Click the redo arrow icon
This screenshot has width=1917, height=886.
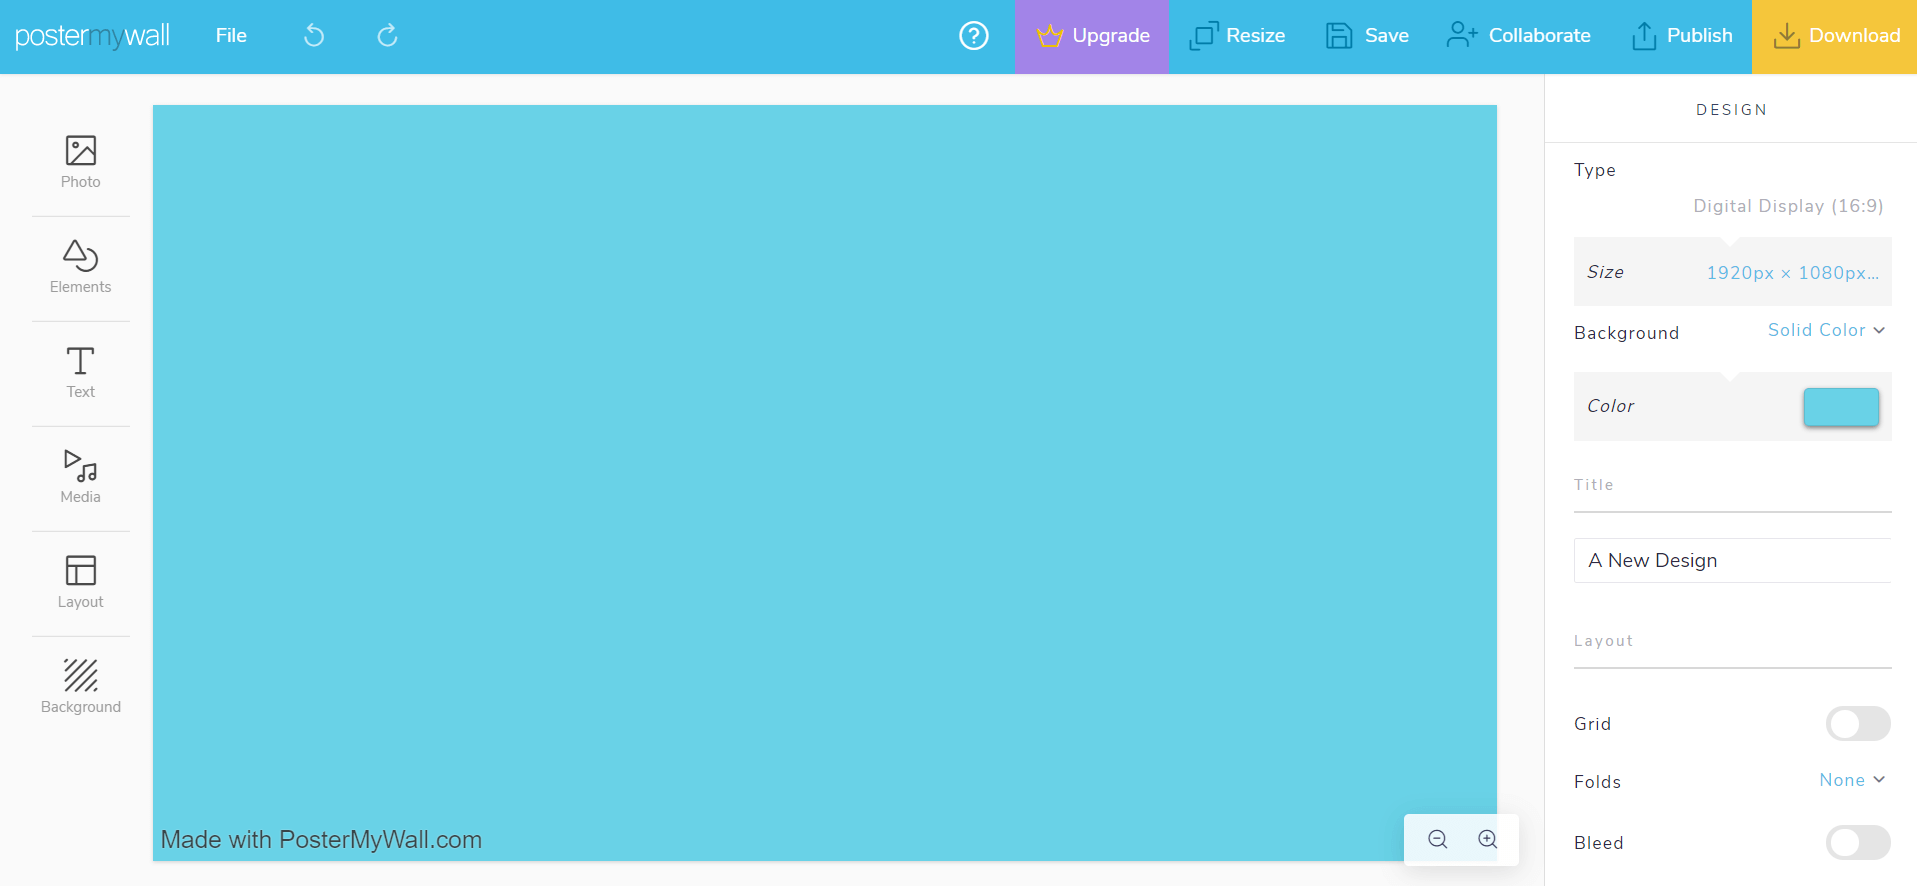[388, 36]
